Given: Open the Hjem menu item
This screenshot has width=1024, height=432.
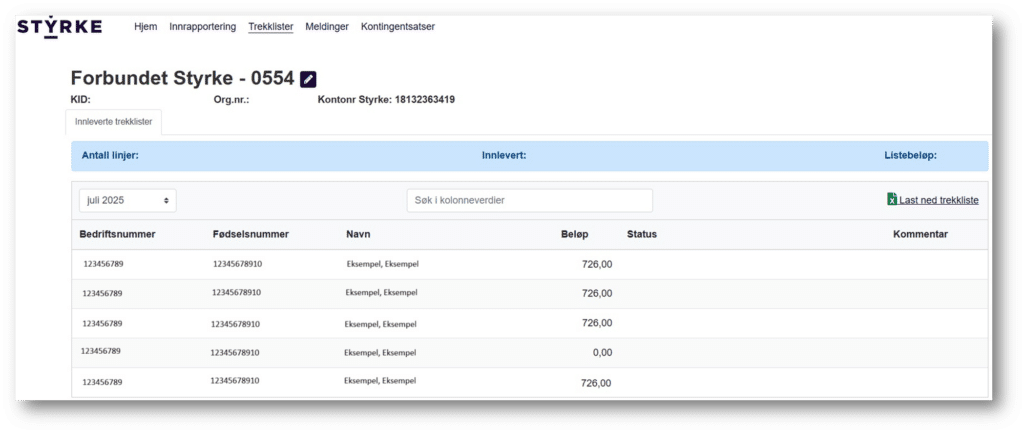Looking at the screenshot, I should (x=146, y=27).
